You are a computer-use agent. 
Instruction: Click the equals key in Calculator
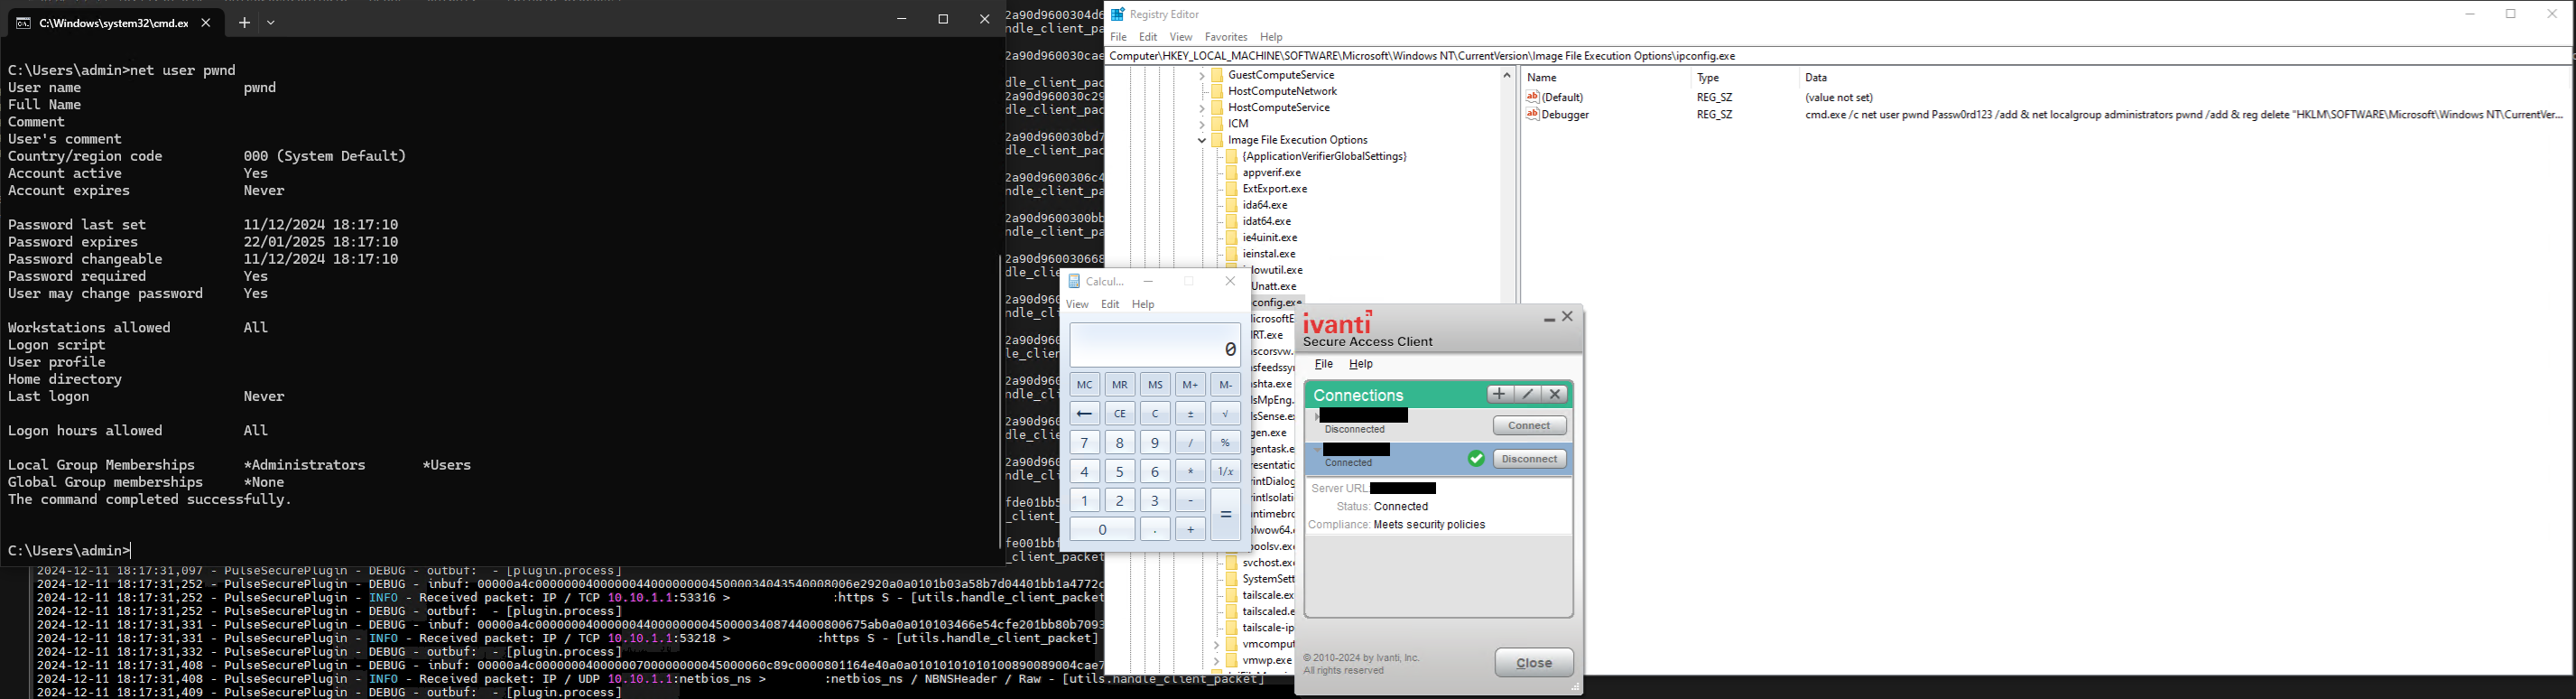point(1226,515)
